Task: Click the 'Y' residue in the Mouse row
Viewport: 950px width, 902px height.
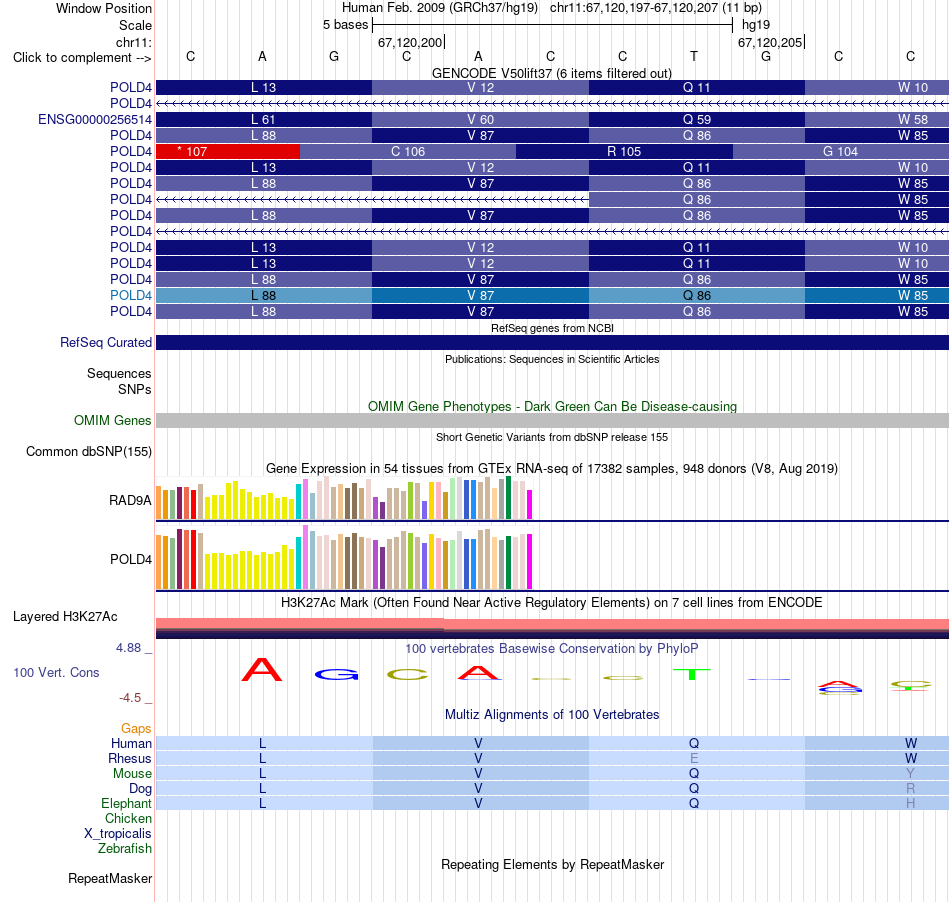Action: point(910,774)
